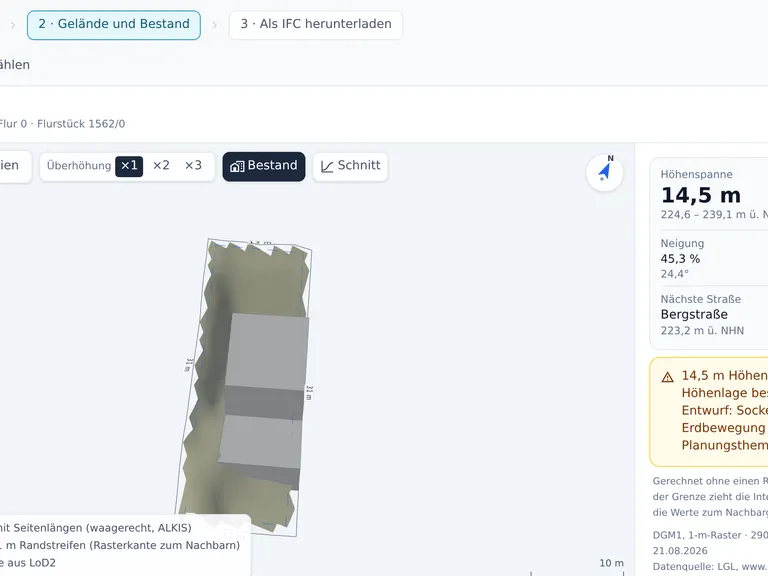This screenshot has width=768, height=576.
Task: Click the 10 m scale bar label
Action: point(612,563)
